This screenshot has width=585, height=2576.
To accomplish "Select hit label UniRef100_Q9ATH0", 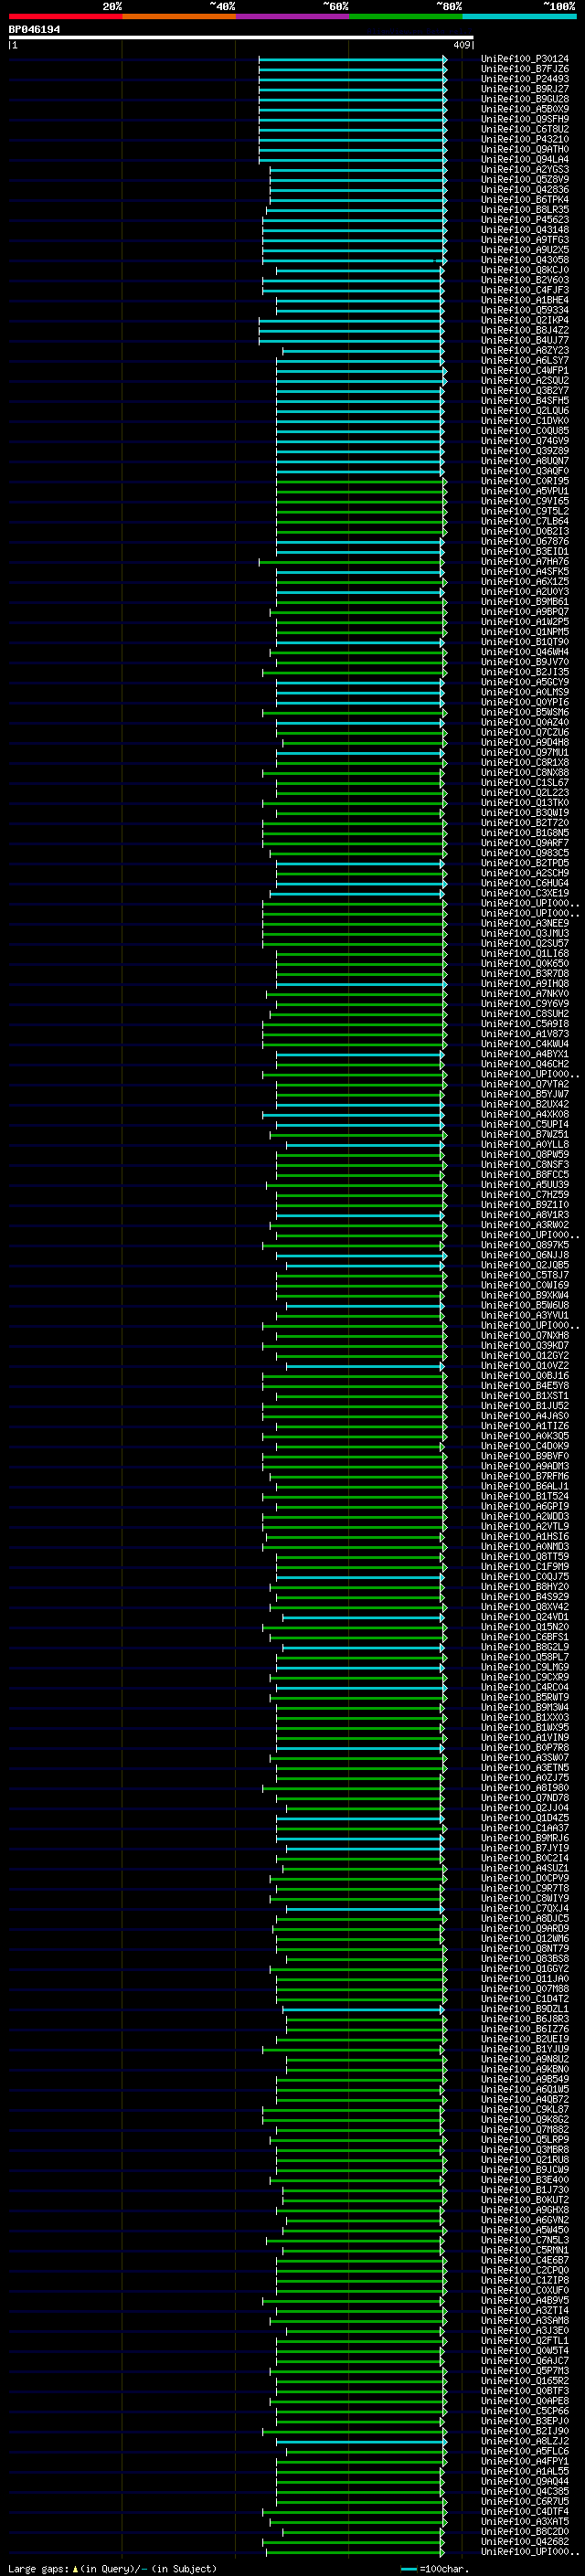I will pyautogui.click(x=524, y=149).
